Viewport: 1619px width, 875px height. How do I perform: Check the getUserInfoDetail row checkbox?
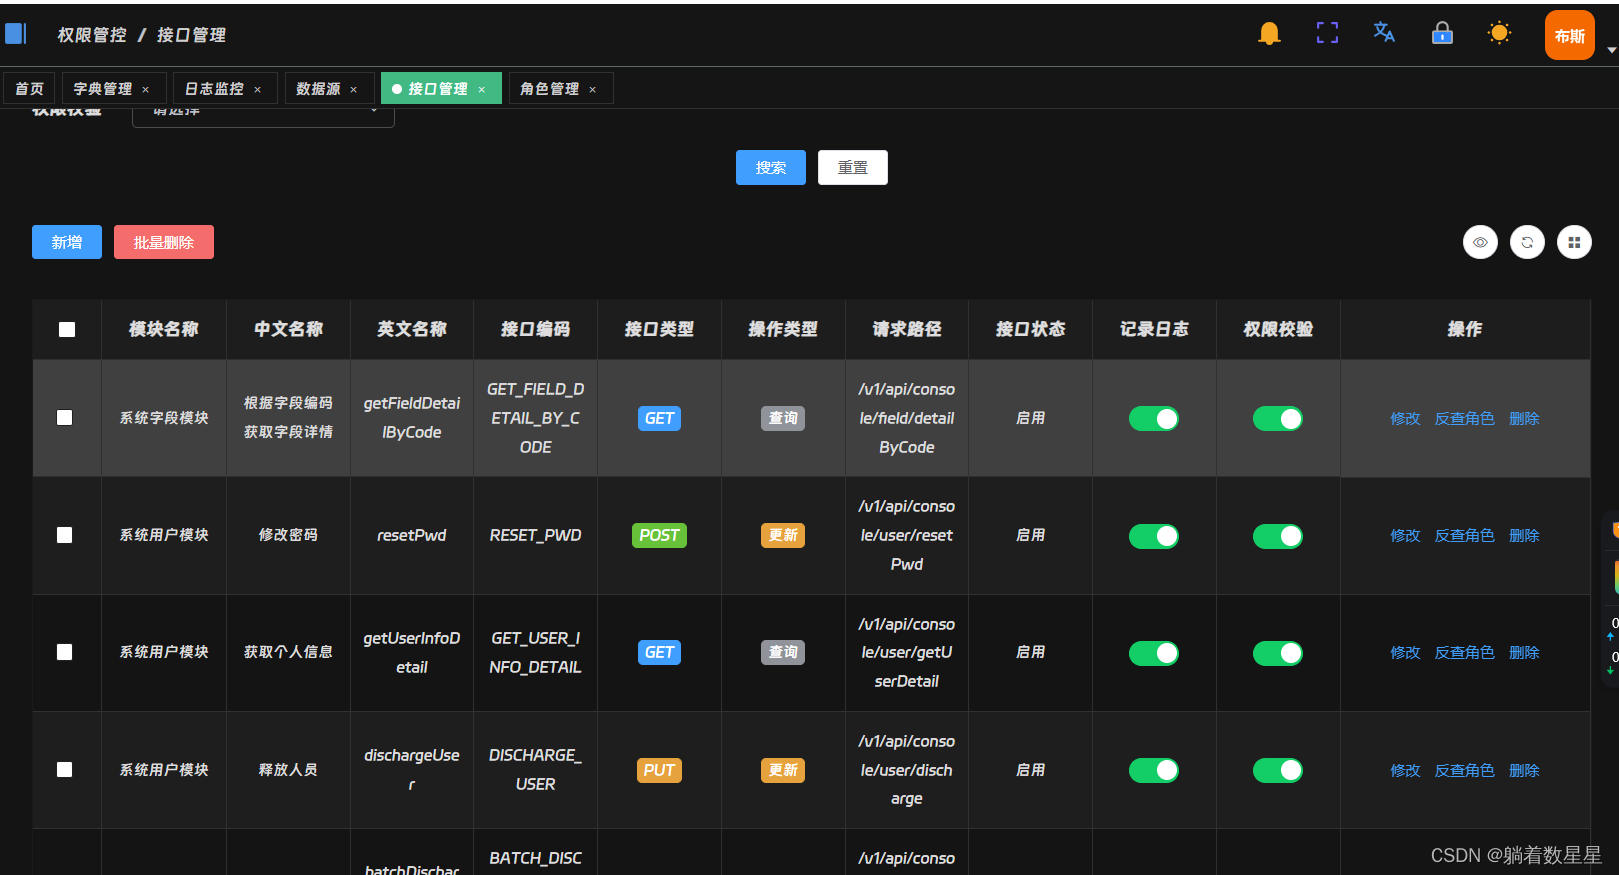pyautogui.click(x=65, y=652)
